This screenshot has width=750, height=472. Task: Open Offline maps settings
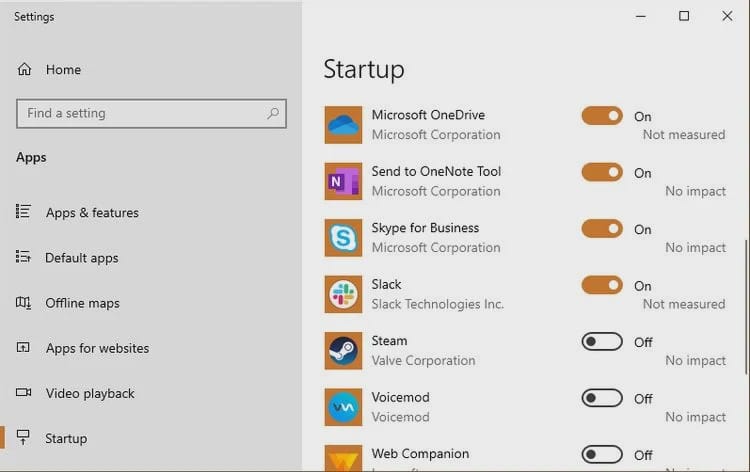tap(82, 303)
